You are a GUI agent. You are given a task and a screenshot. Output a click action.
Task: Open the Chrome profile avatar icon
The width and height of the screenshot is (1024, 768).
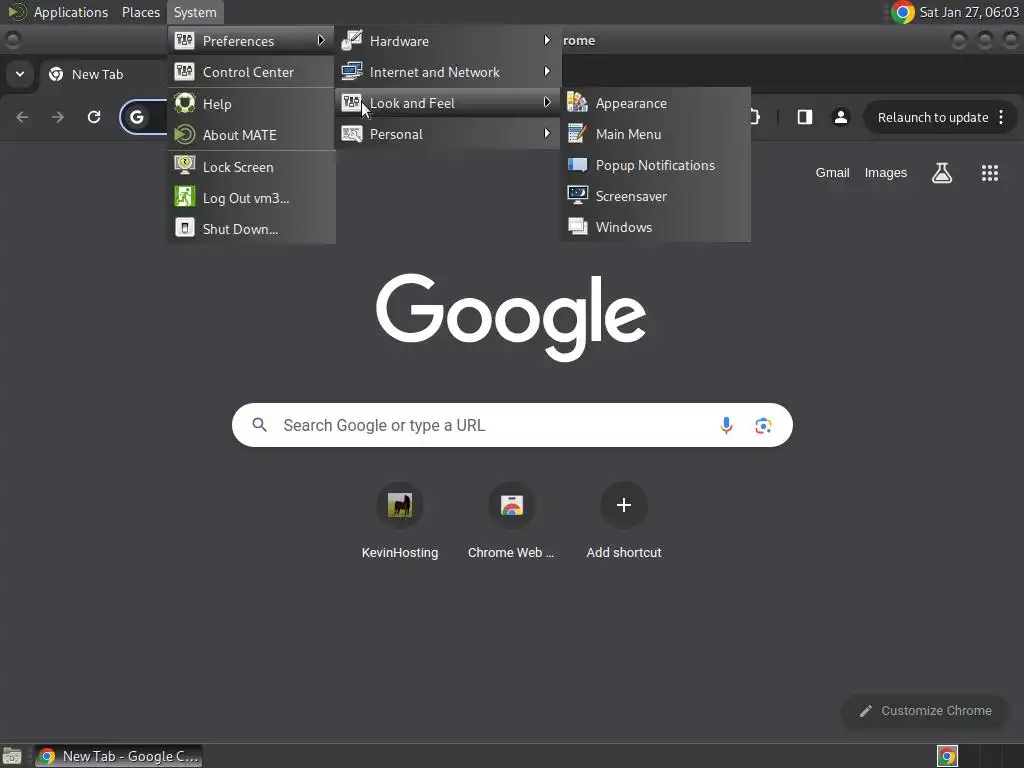[x=840, y=117]
